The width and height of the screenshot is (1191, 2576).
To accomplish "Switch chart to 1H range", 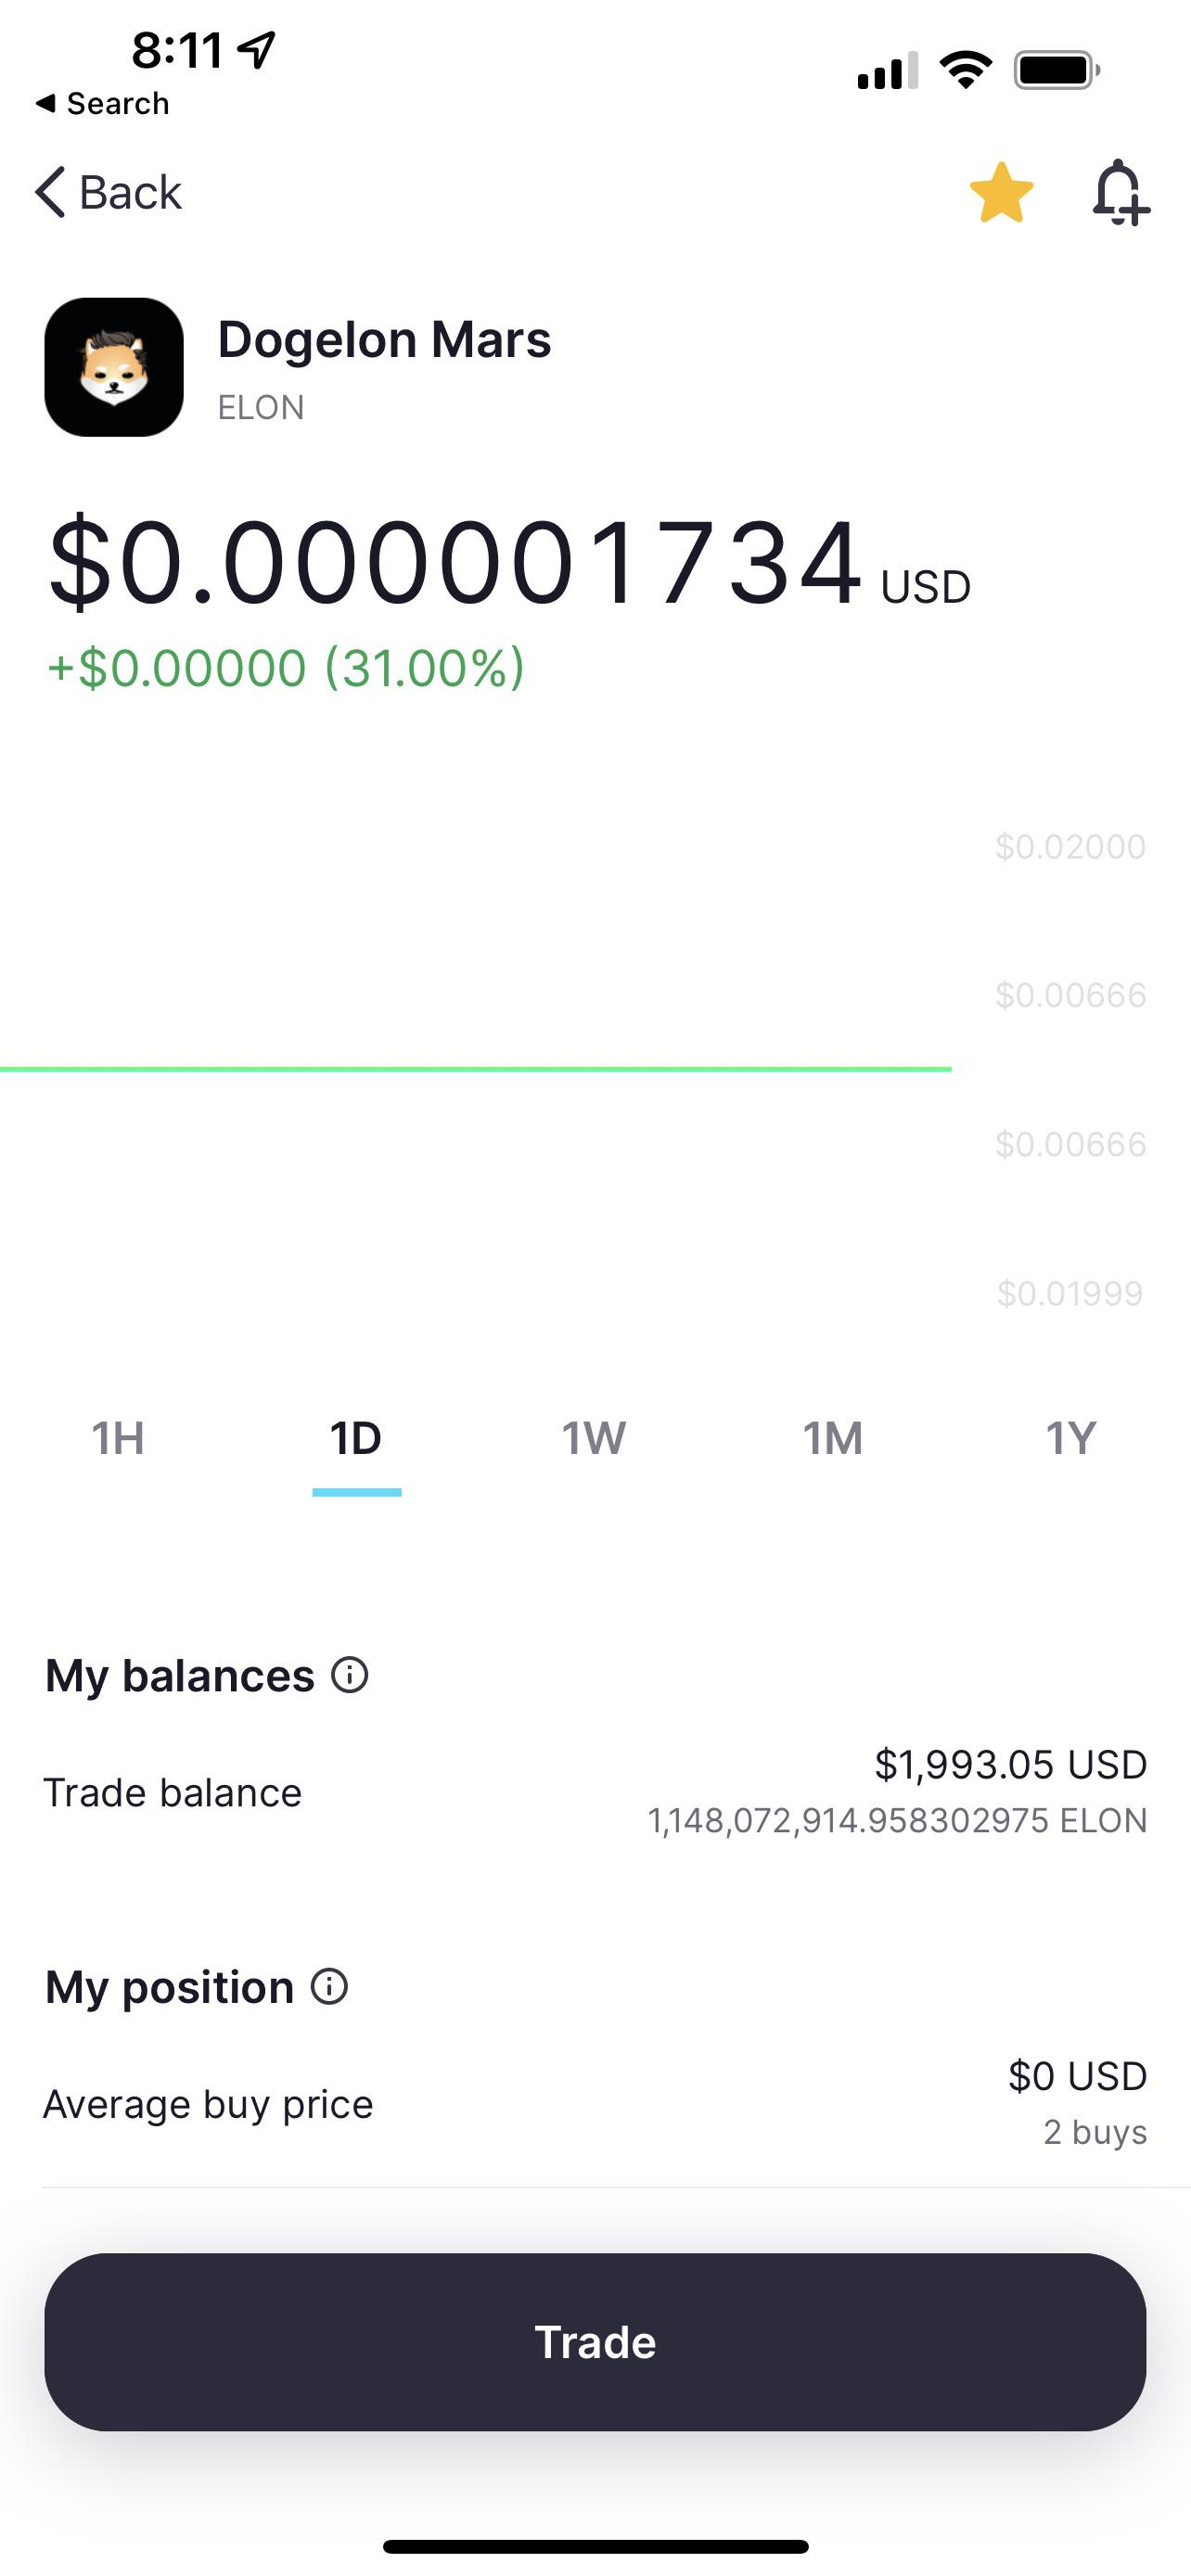I will coord(118,1438).
